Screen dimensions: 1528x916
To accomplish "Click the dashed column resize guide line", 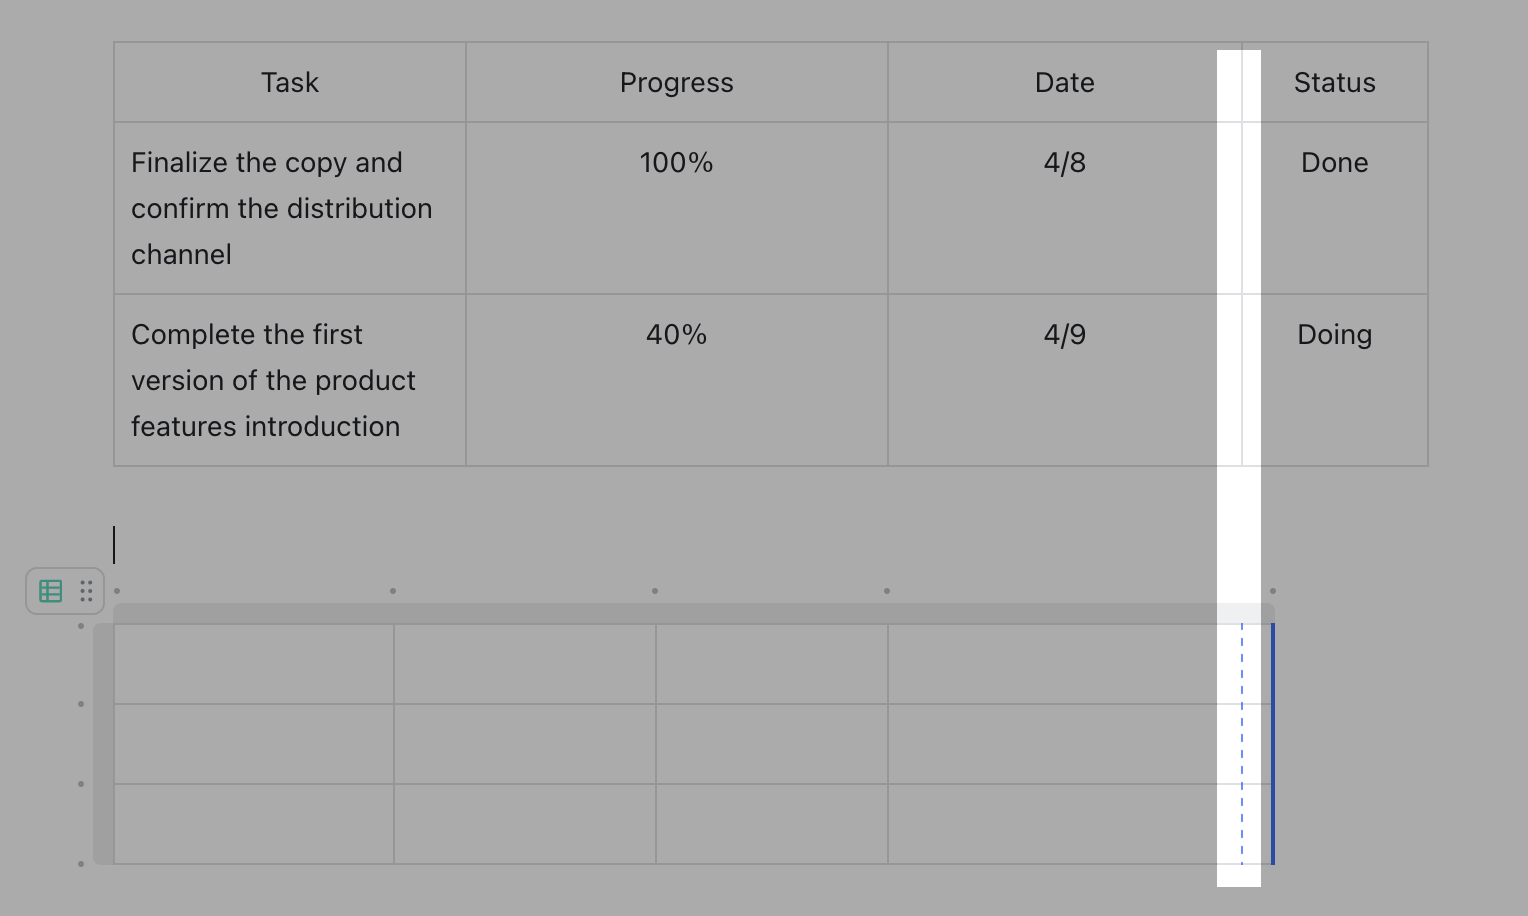I will click(1241, 744).
